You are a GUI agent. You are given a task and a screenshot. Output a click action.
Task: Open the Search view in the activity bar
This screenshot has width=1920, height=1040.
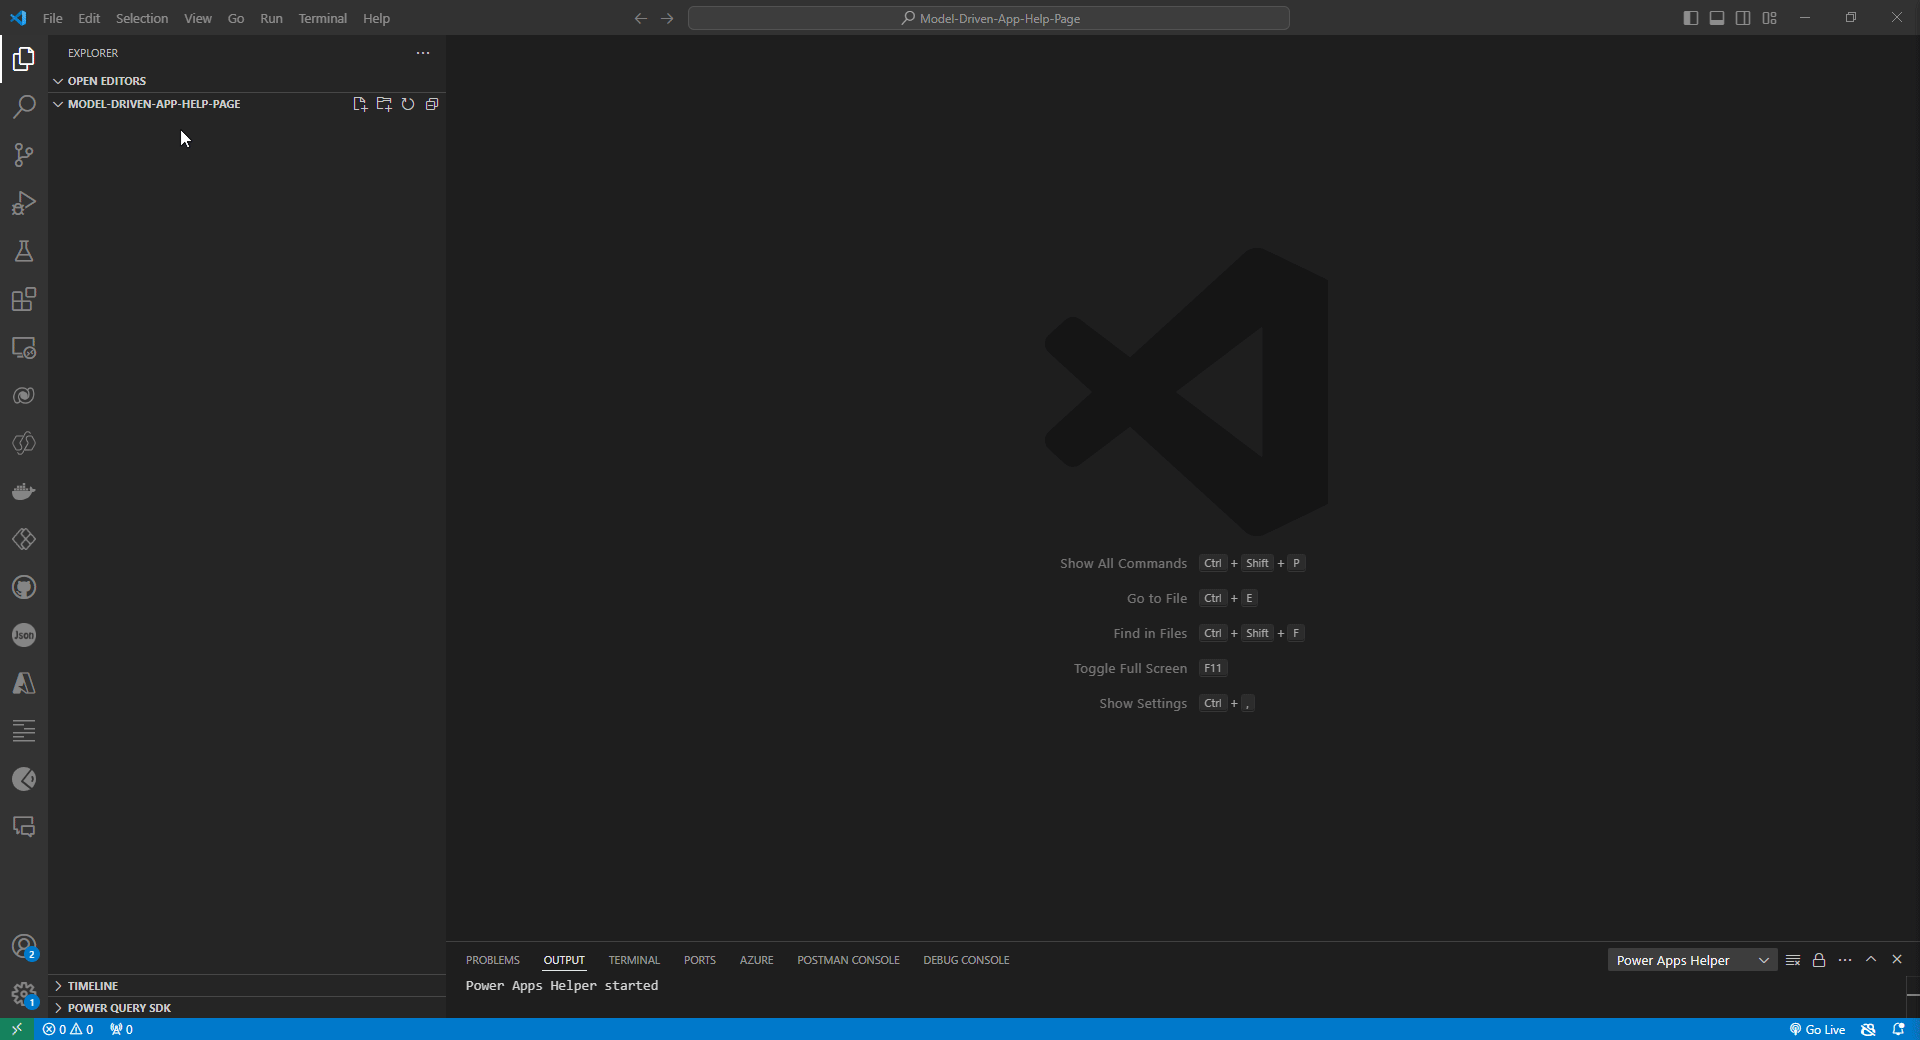[24, 106]
